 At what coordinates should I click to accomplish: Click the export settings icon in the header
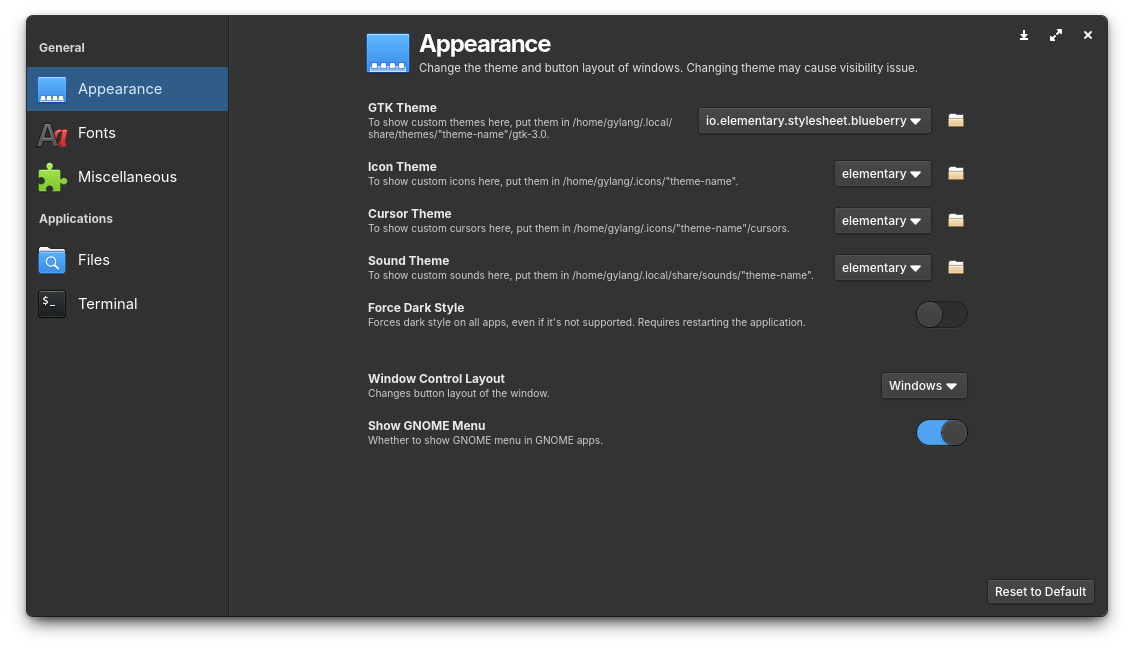1023,35
